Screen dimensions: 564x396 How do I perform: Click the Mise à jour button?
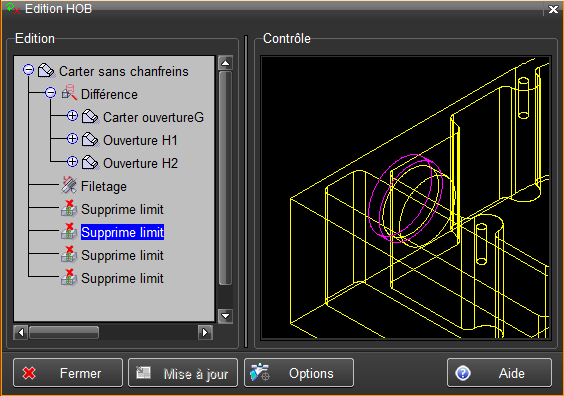click(x=183, y=373)
